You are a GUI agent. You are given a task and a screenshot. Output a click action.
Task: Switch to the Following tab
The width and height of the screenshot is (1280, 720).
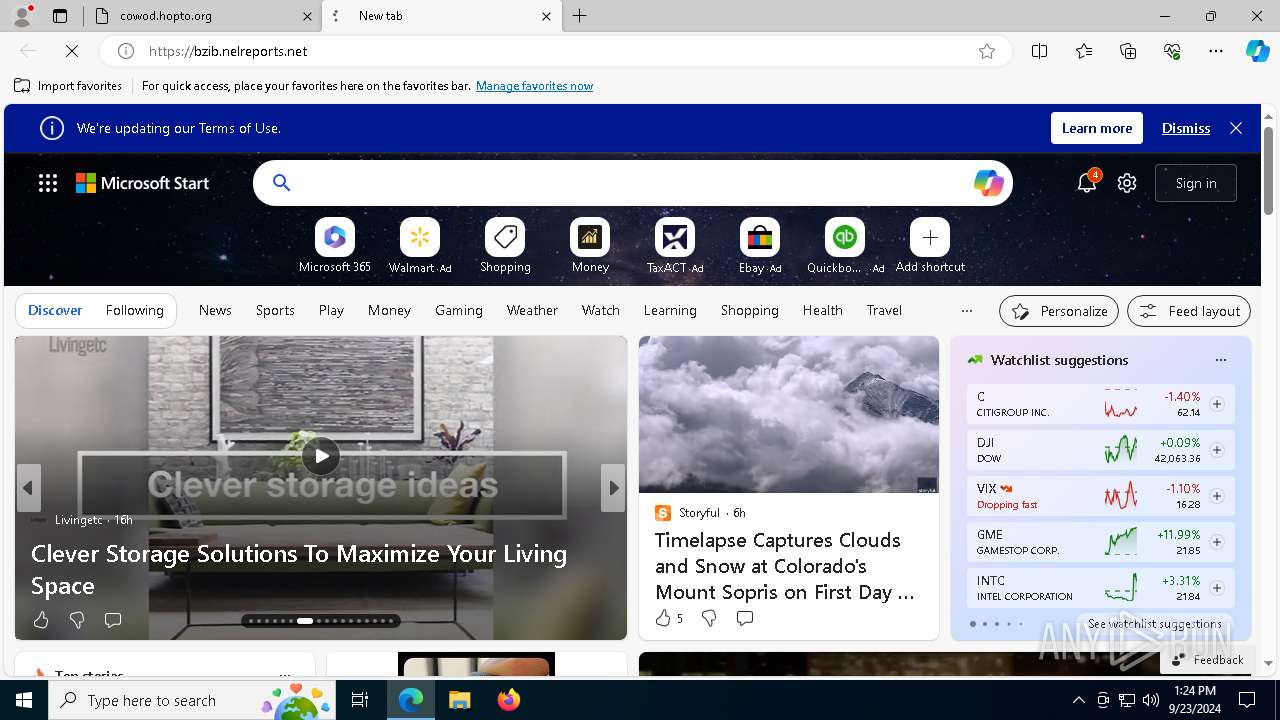(x=134, y=310)
